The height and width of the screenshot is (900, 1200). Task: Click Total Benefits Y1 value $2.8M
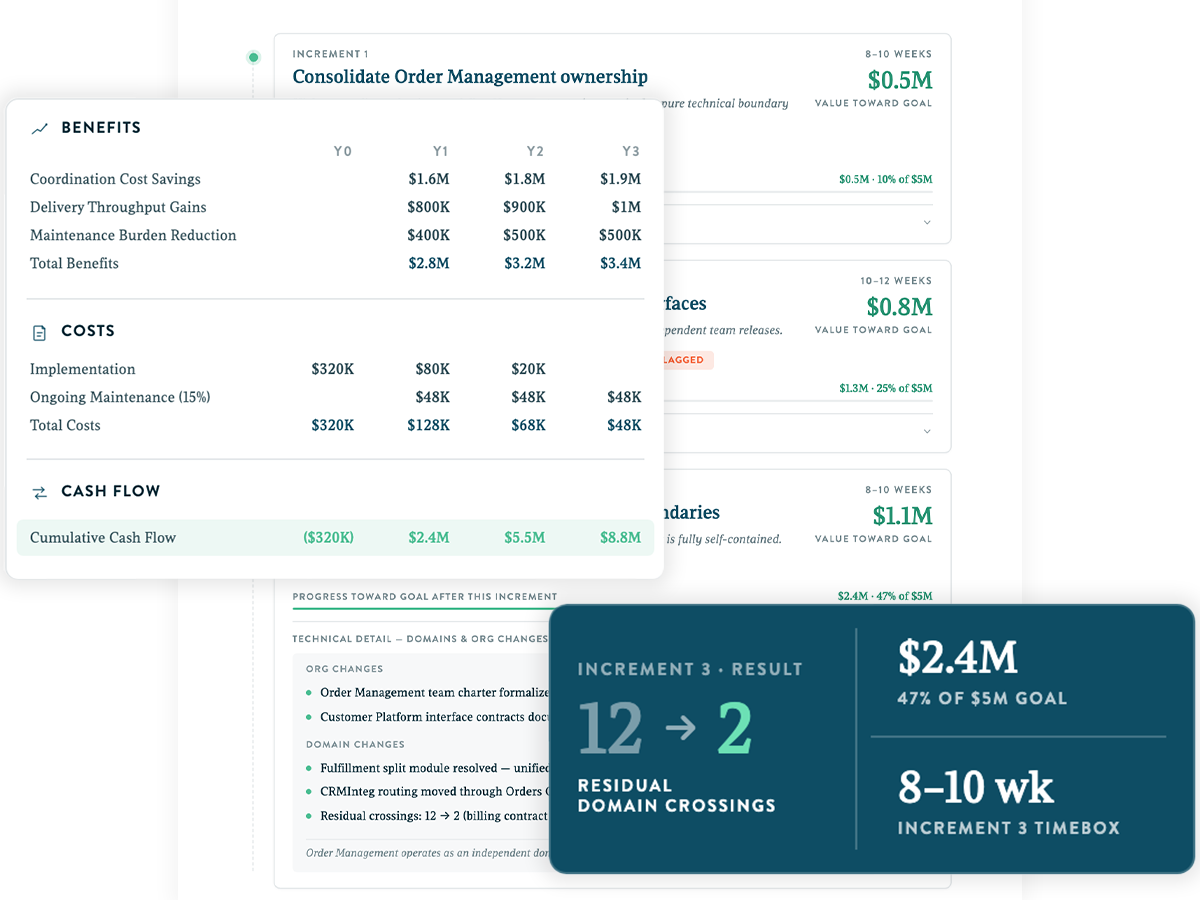pyautogui.click(x=429, y=264)
